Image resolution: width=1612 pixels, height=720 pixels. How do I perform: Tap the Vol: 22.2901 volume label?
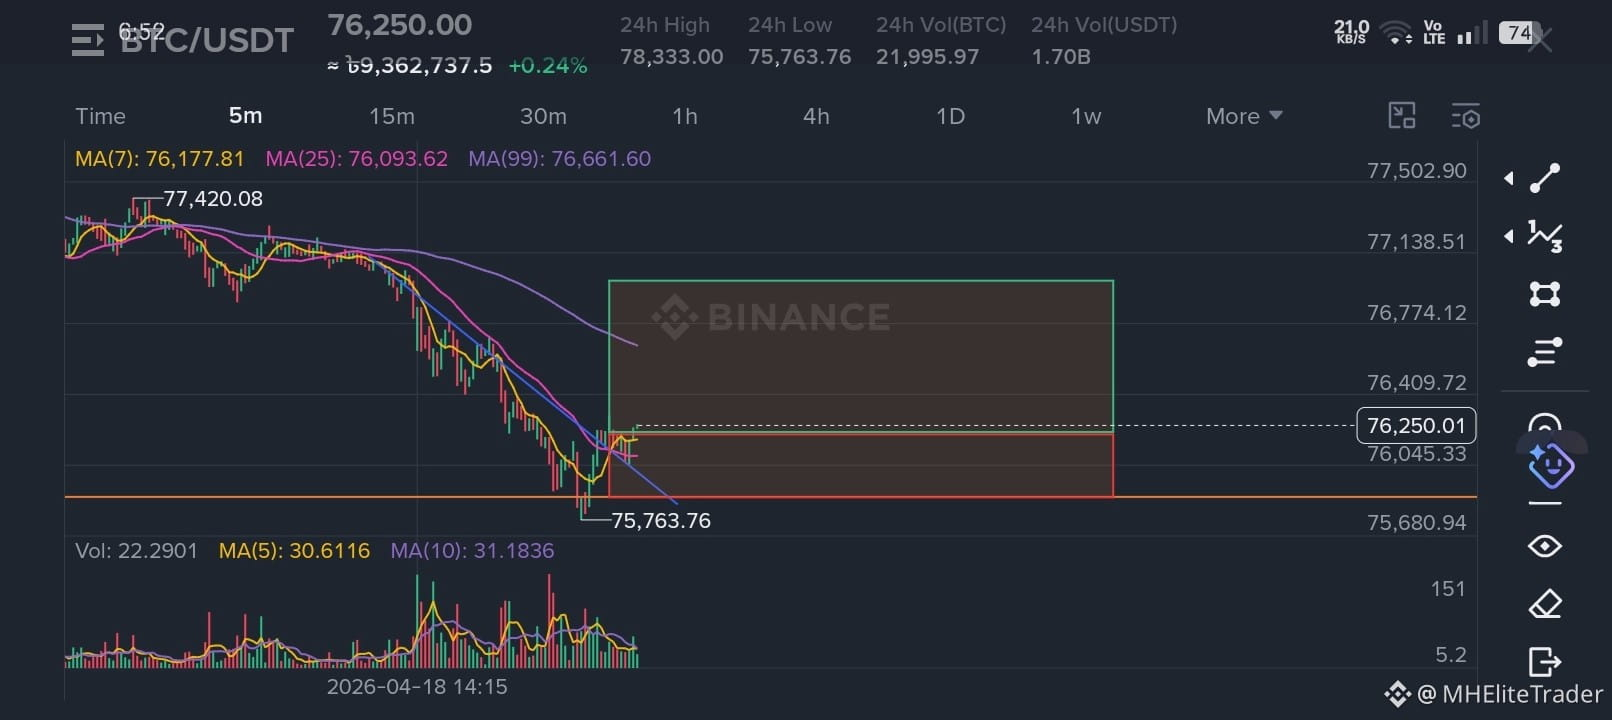click(x=136, y=551)
